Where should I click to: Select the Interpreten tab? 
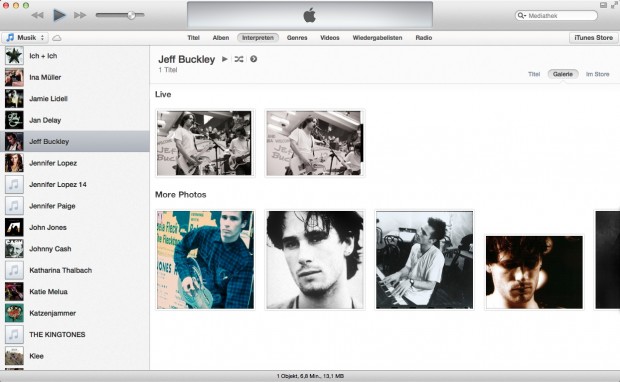258,38
